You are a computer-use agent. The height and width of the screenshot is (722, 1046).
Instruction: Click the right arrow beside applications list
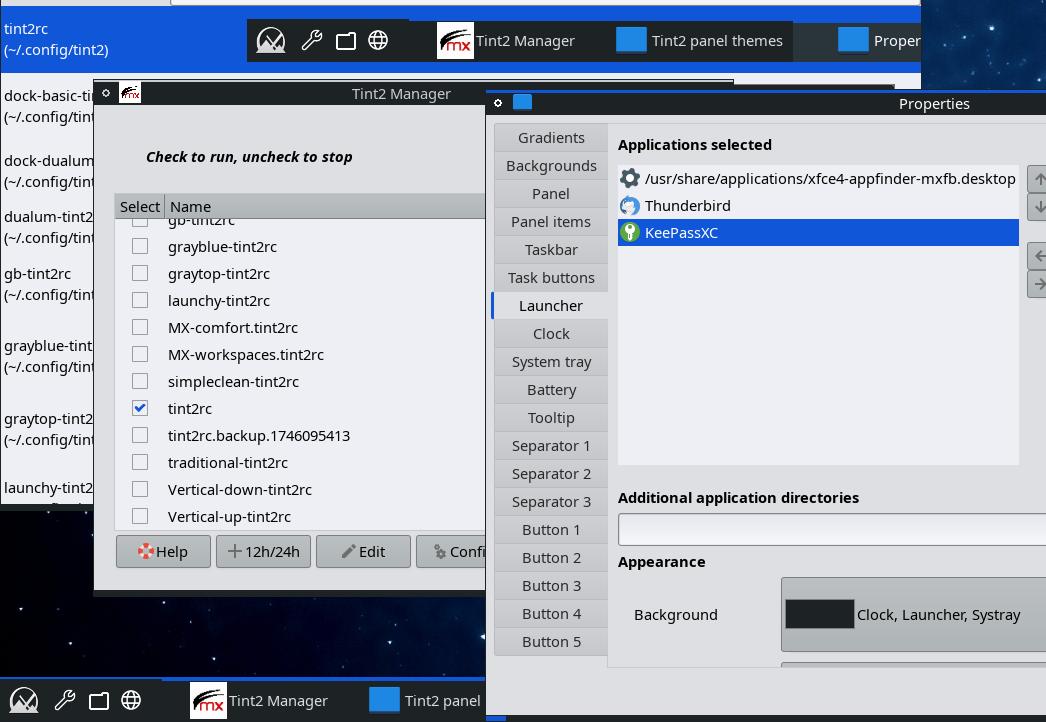[x=1037, y=284]
